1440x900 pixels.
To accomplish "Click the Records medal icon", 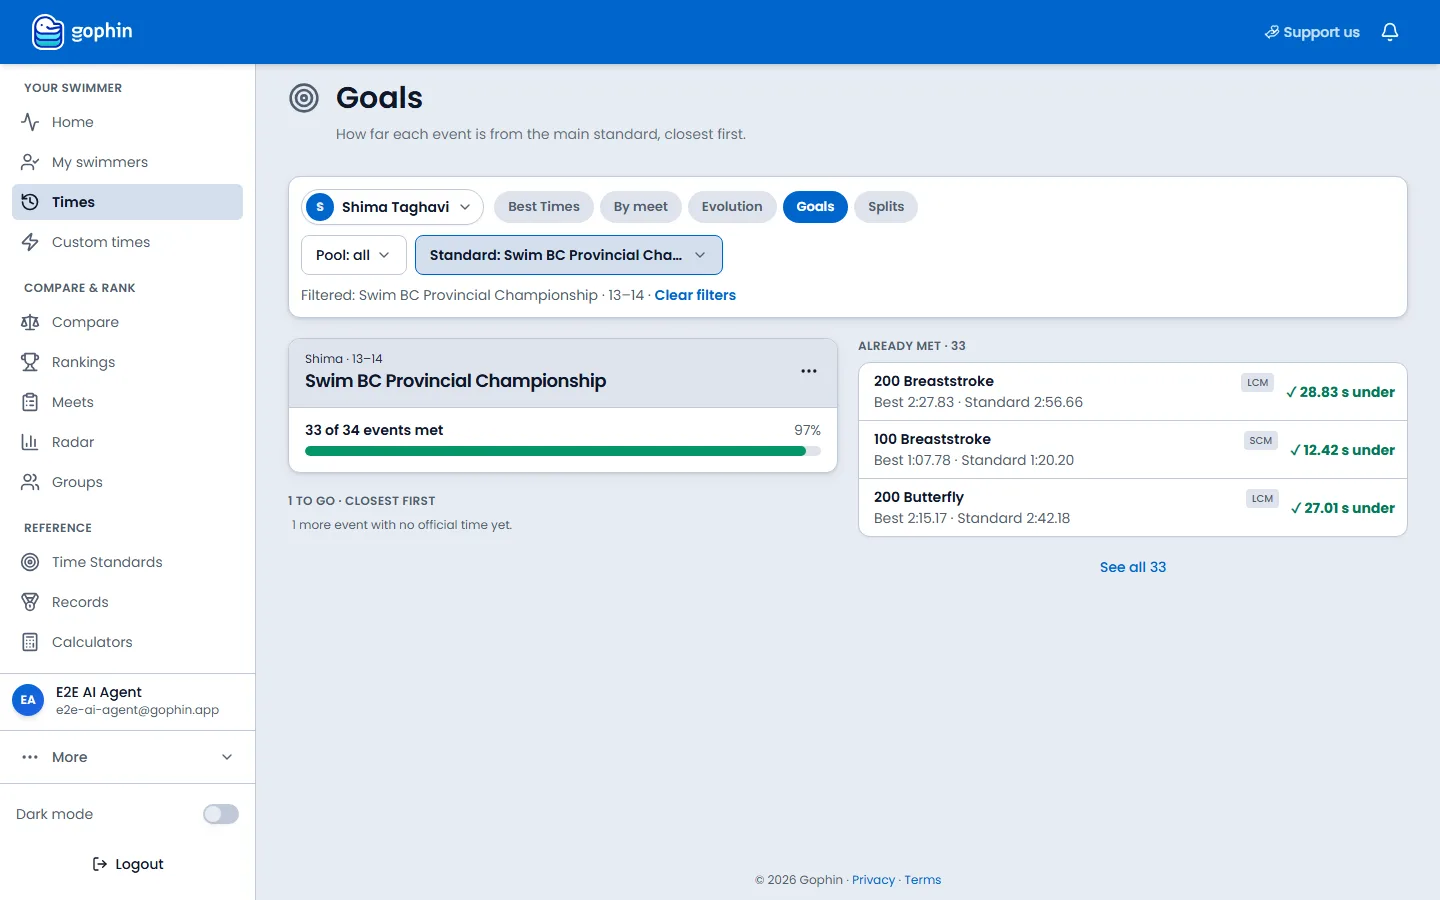I will (x=30, y=602).
